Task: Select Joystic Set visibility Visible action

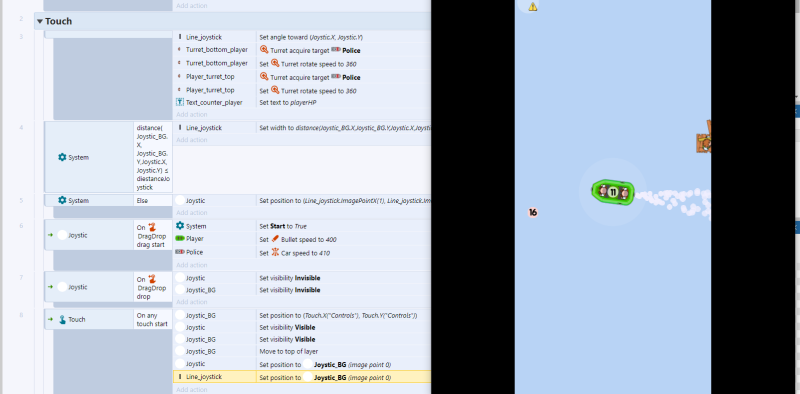Action: 287,327
